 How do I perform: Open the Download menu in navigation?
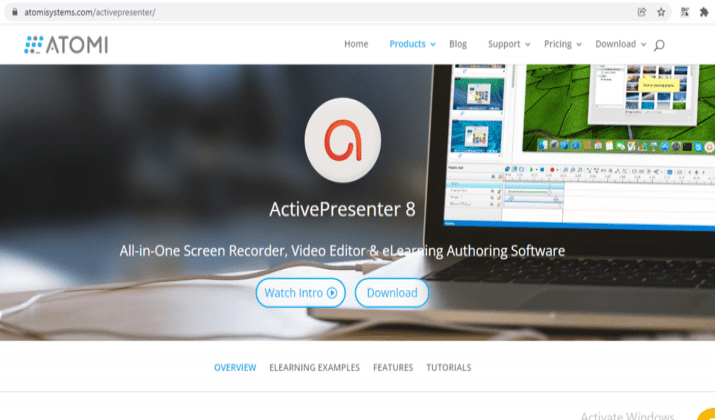click(x=615, y=44)
